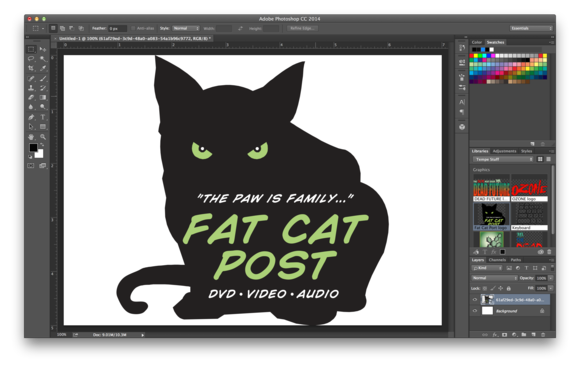Switch to the Swatches tab
Viewport: 580px width, 370px height.
495,42
